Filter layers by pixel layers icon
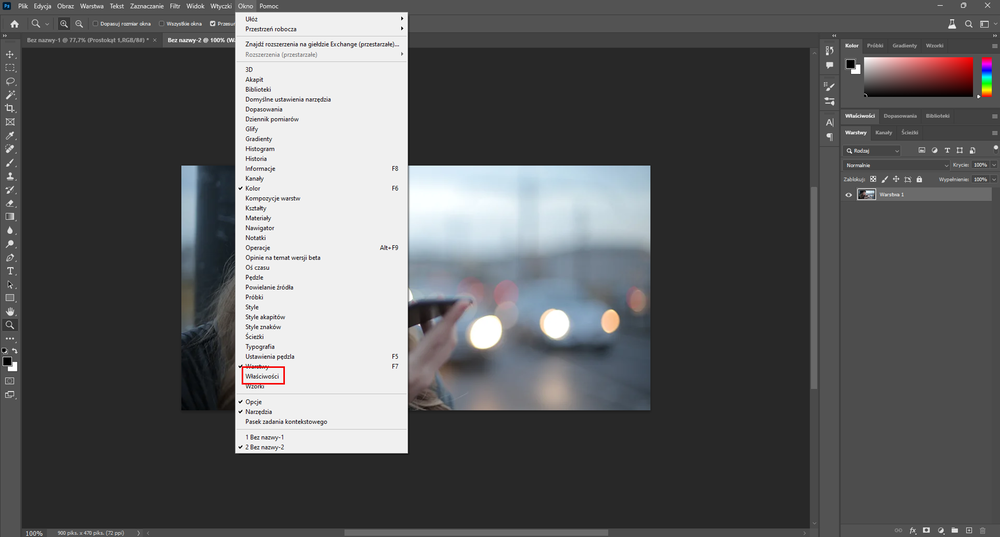Viewport: 1000px width, 537px height. 922,151
